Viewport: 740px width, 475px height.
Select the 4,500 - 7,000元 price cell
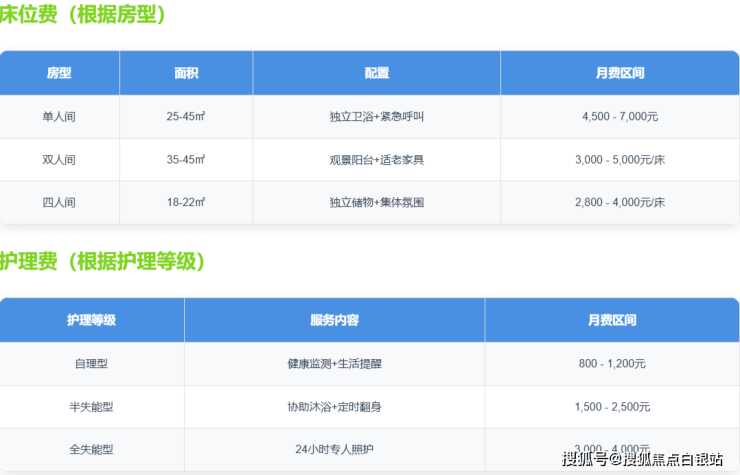pyautogui.click(x=619, y=117)
